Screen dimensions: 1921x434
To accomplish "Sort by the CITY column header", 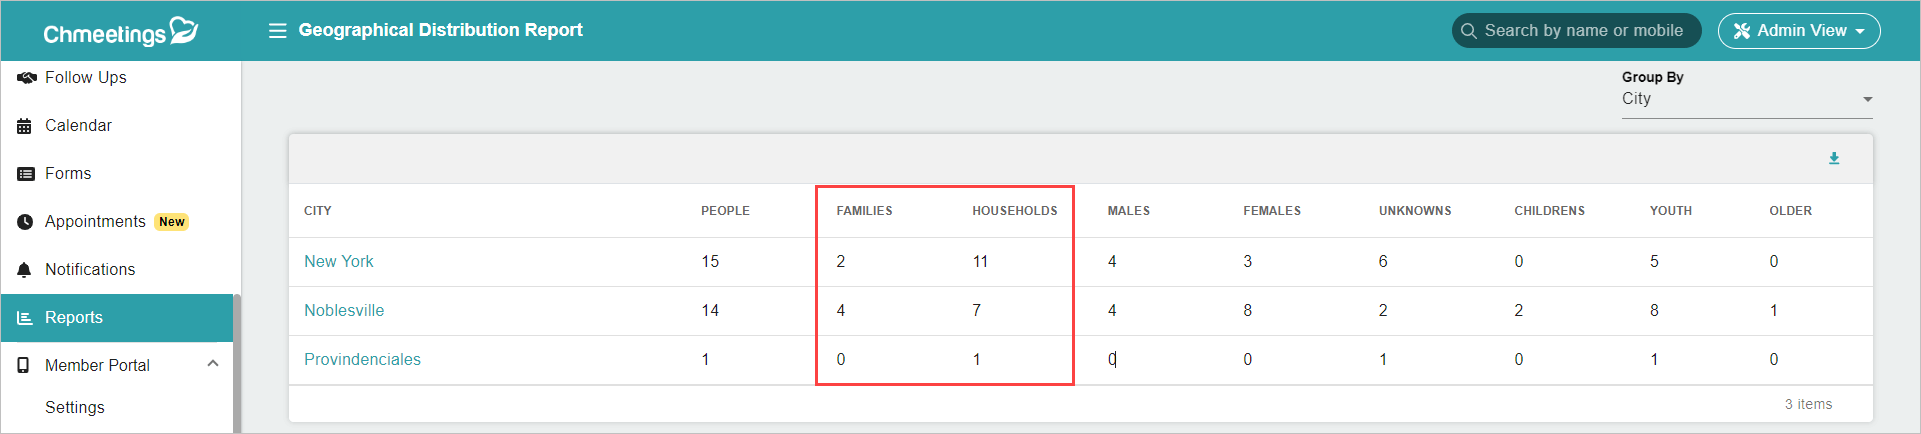I will 318,211.
